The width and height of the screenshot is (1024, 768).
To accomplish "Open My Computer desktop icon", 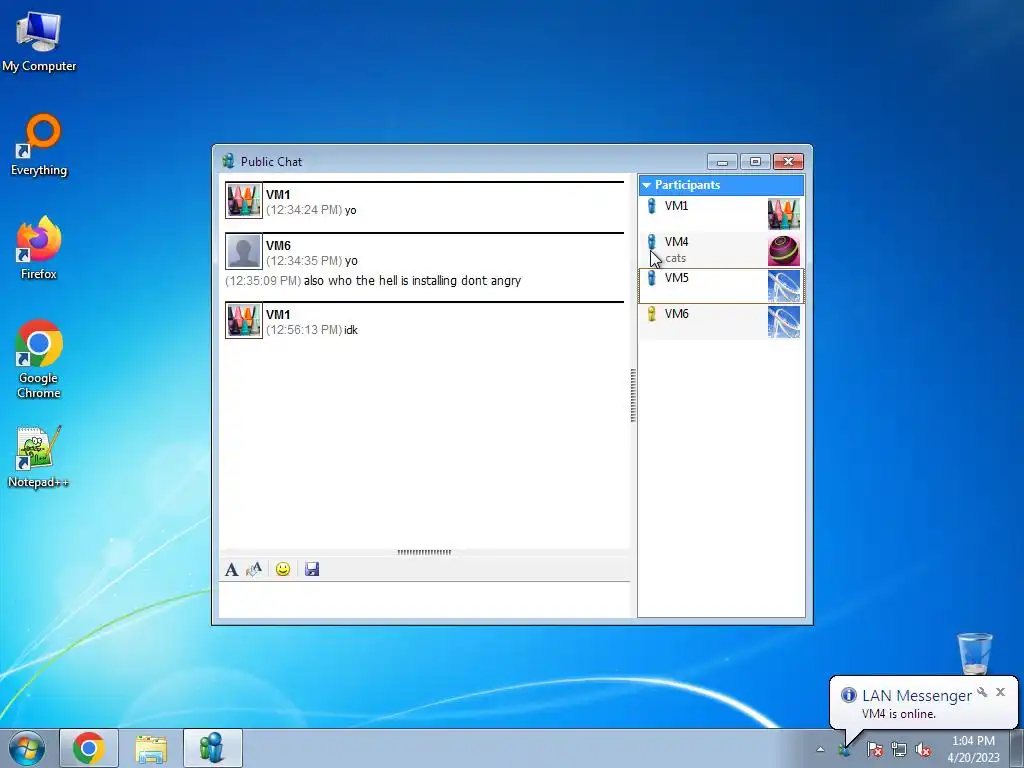I will tap(39, 41).
